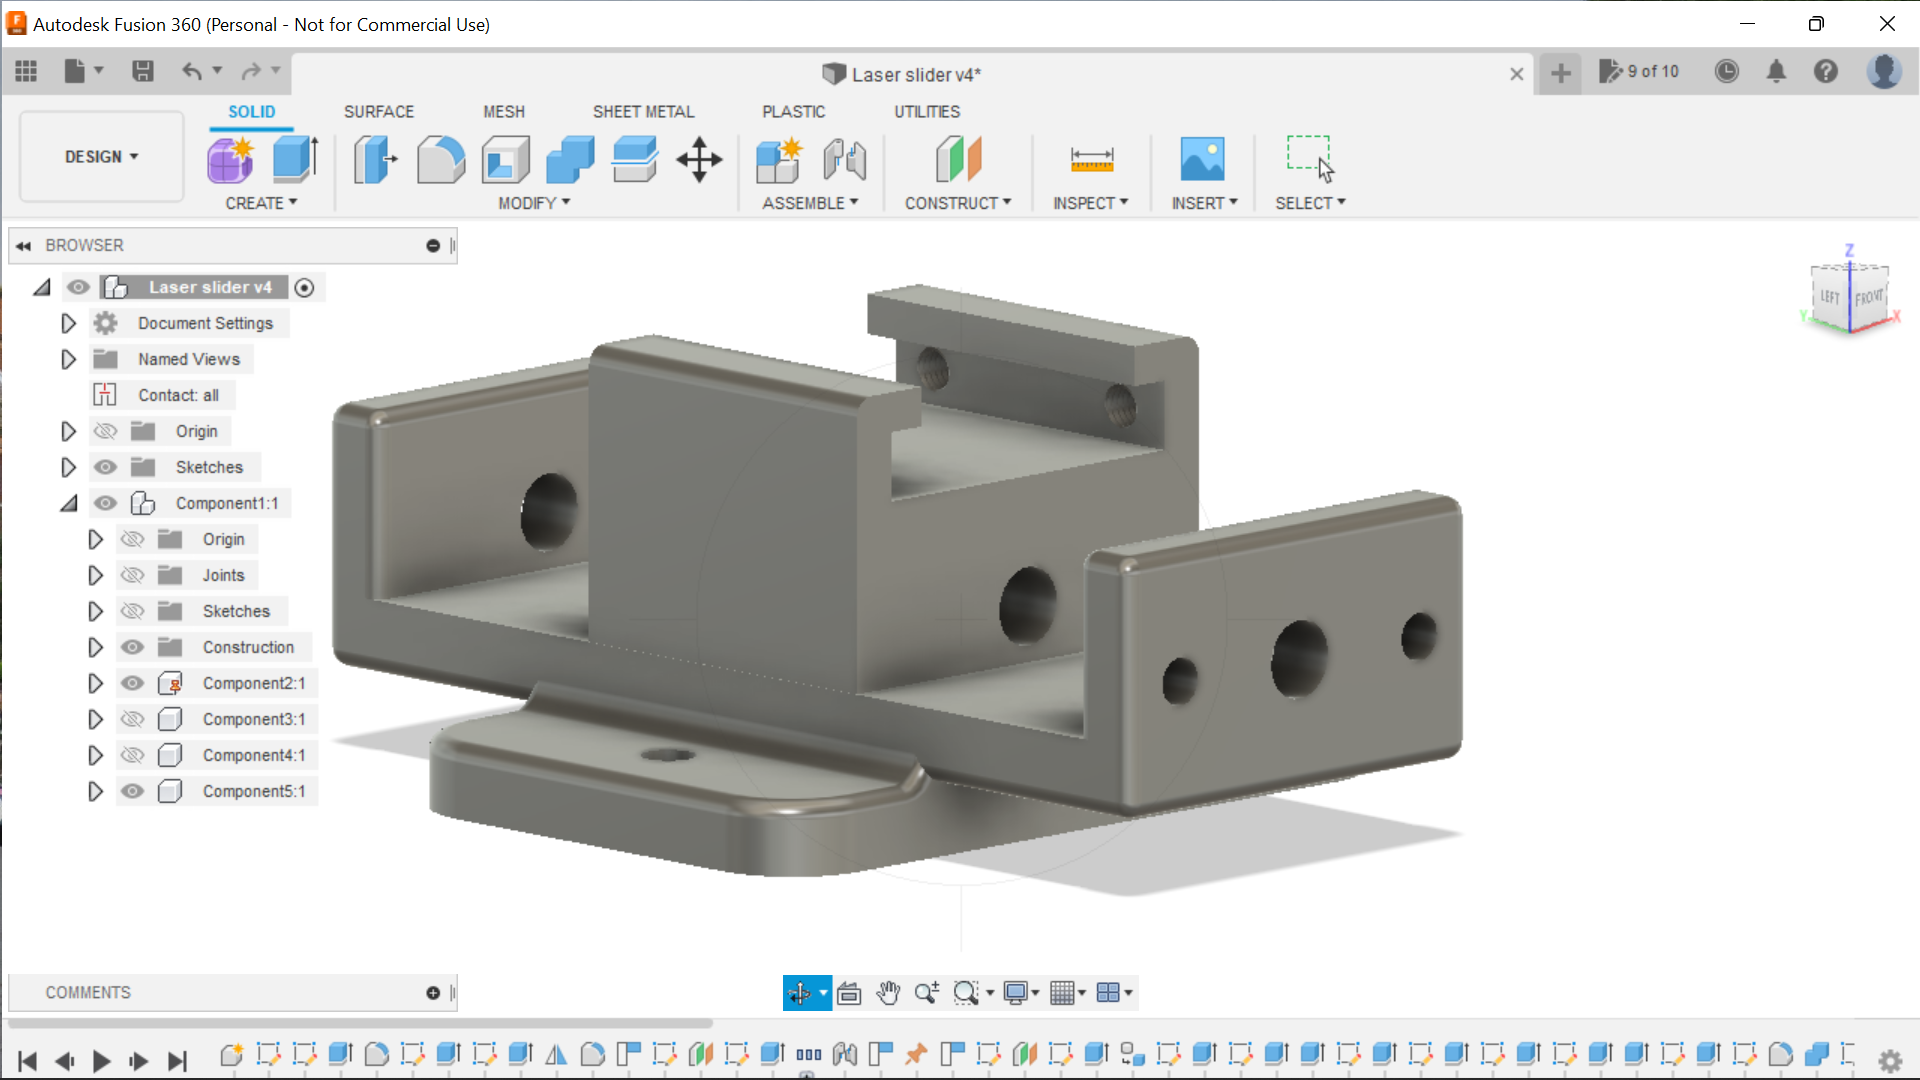Open the notifications bell

pyautogui.click(x=1776, y=71)
